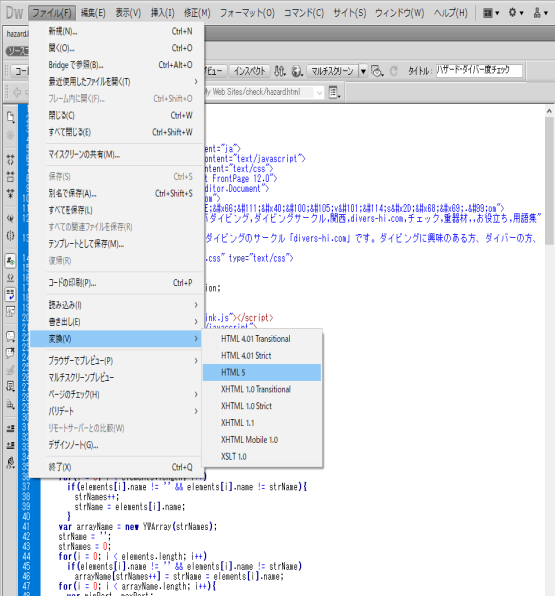Image resolution: width=555 pixels, height=596 pixels.
Task: Click Collapse Selection coding icon
Action: (x=11, y=176)
